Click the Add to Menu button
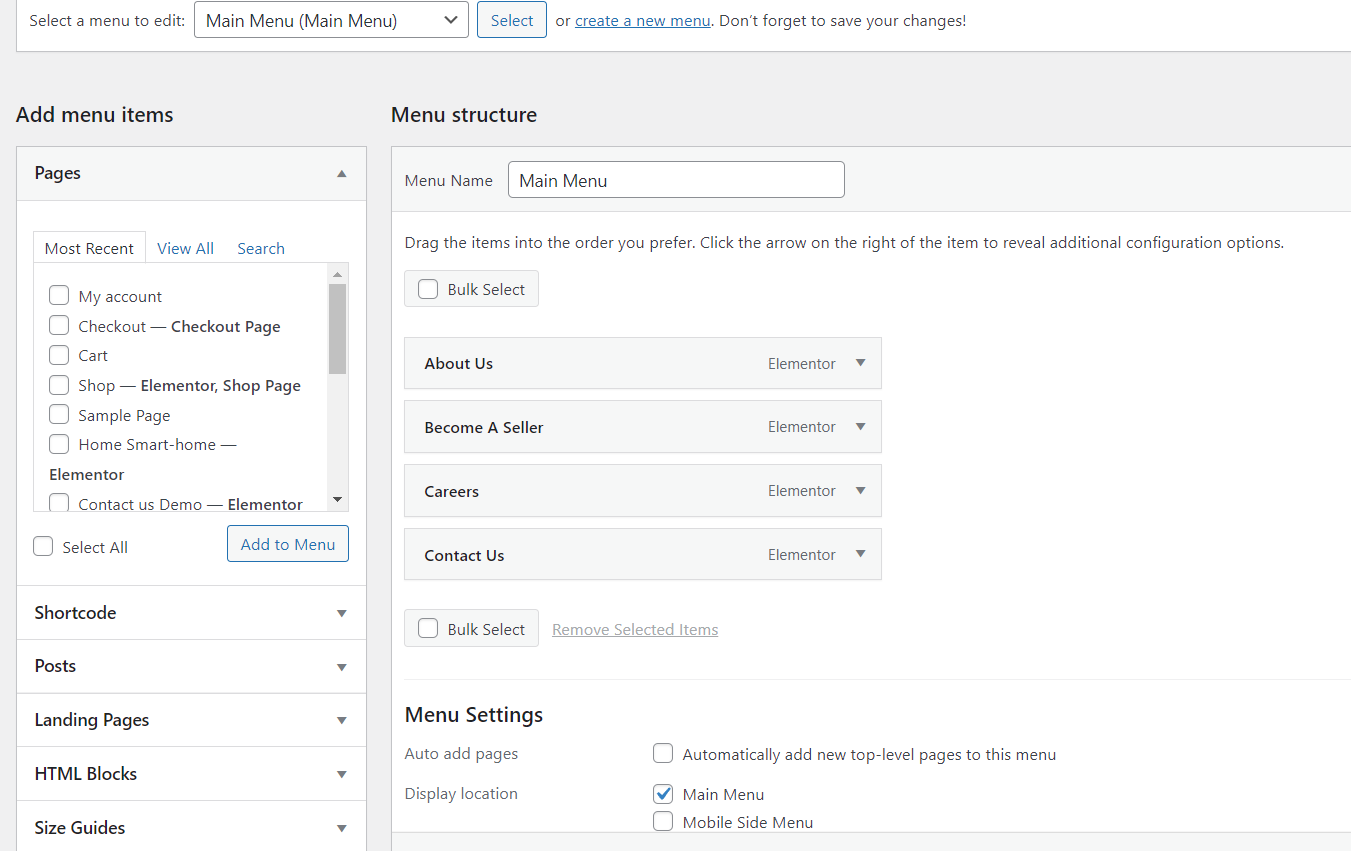This screenshot has width=1351, height=851. (x=288, y=544)
